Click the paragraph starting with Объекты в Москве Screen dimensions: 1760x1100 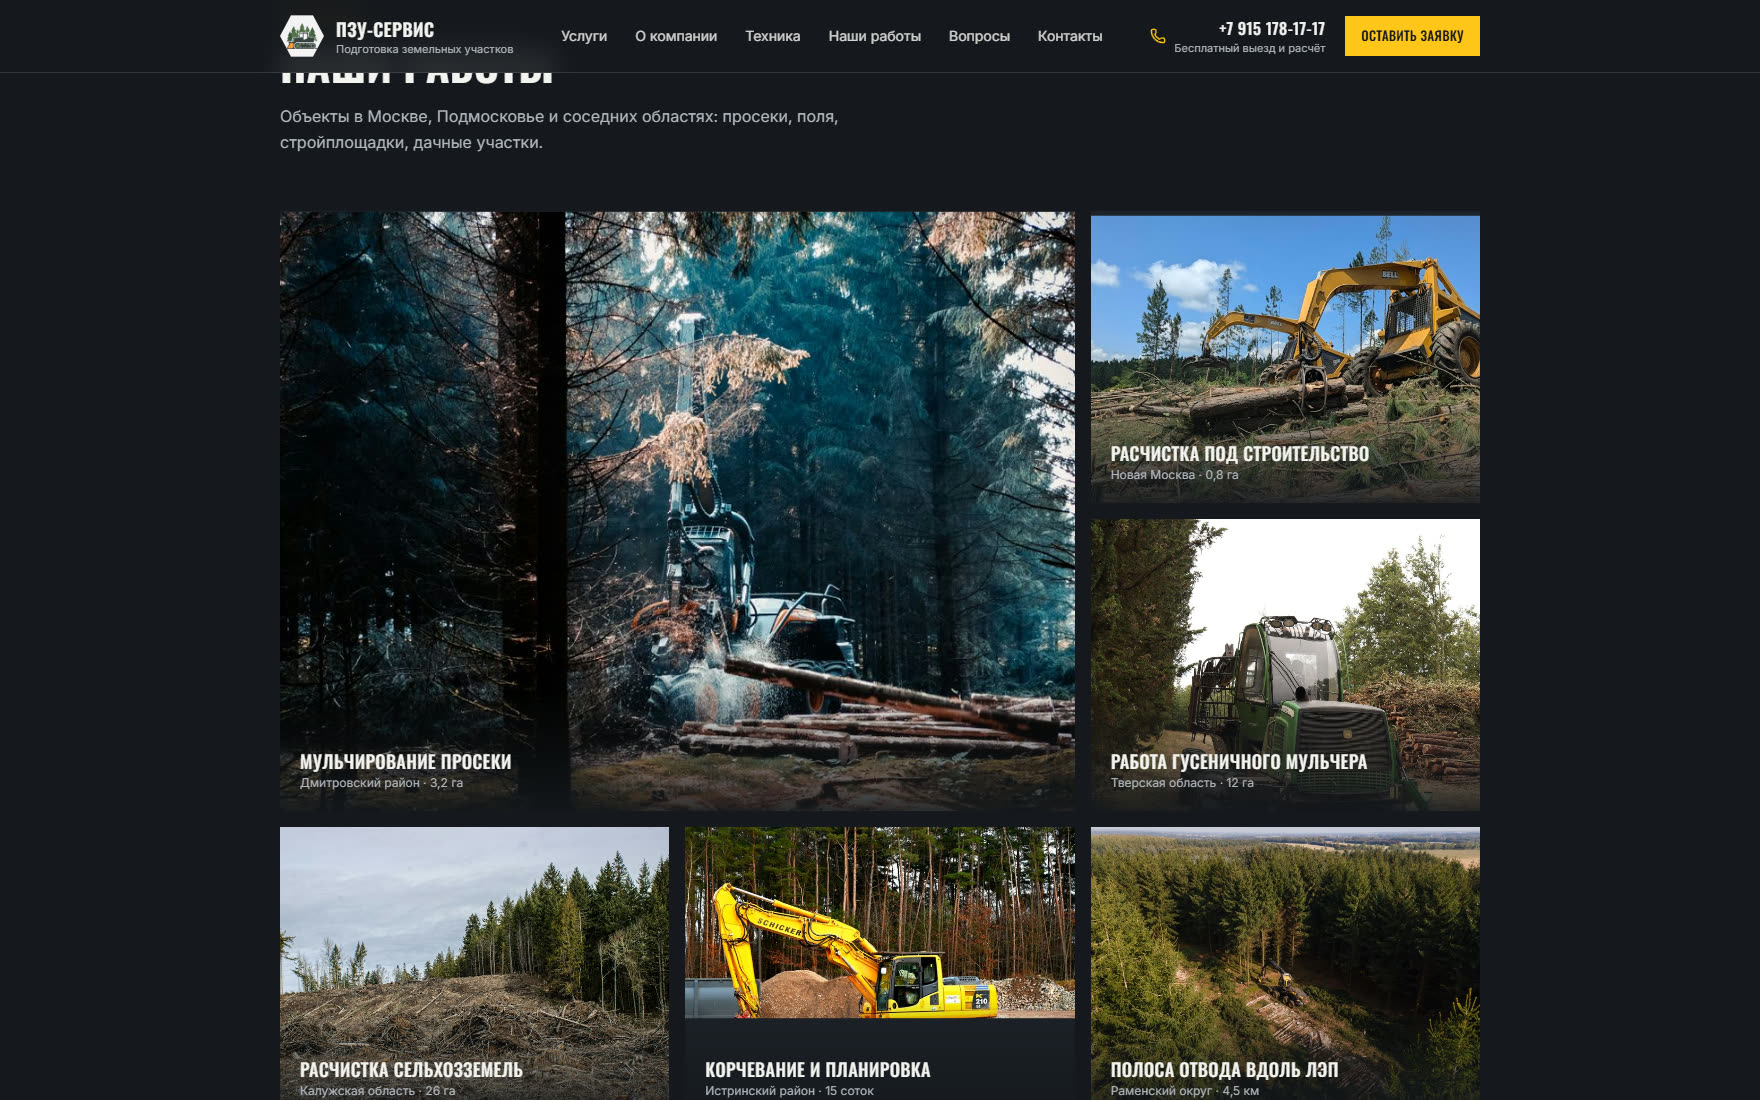(559, 129)
